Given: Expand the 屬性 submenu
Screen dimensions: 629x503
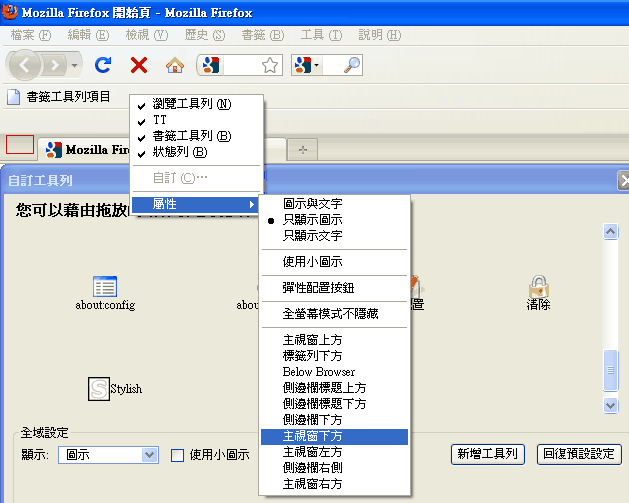Looking at the screenshot, I should pyautogui.click(x=196, y=204).
